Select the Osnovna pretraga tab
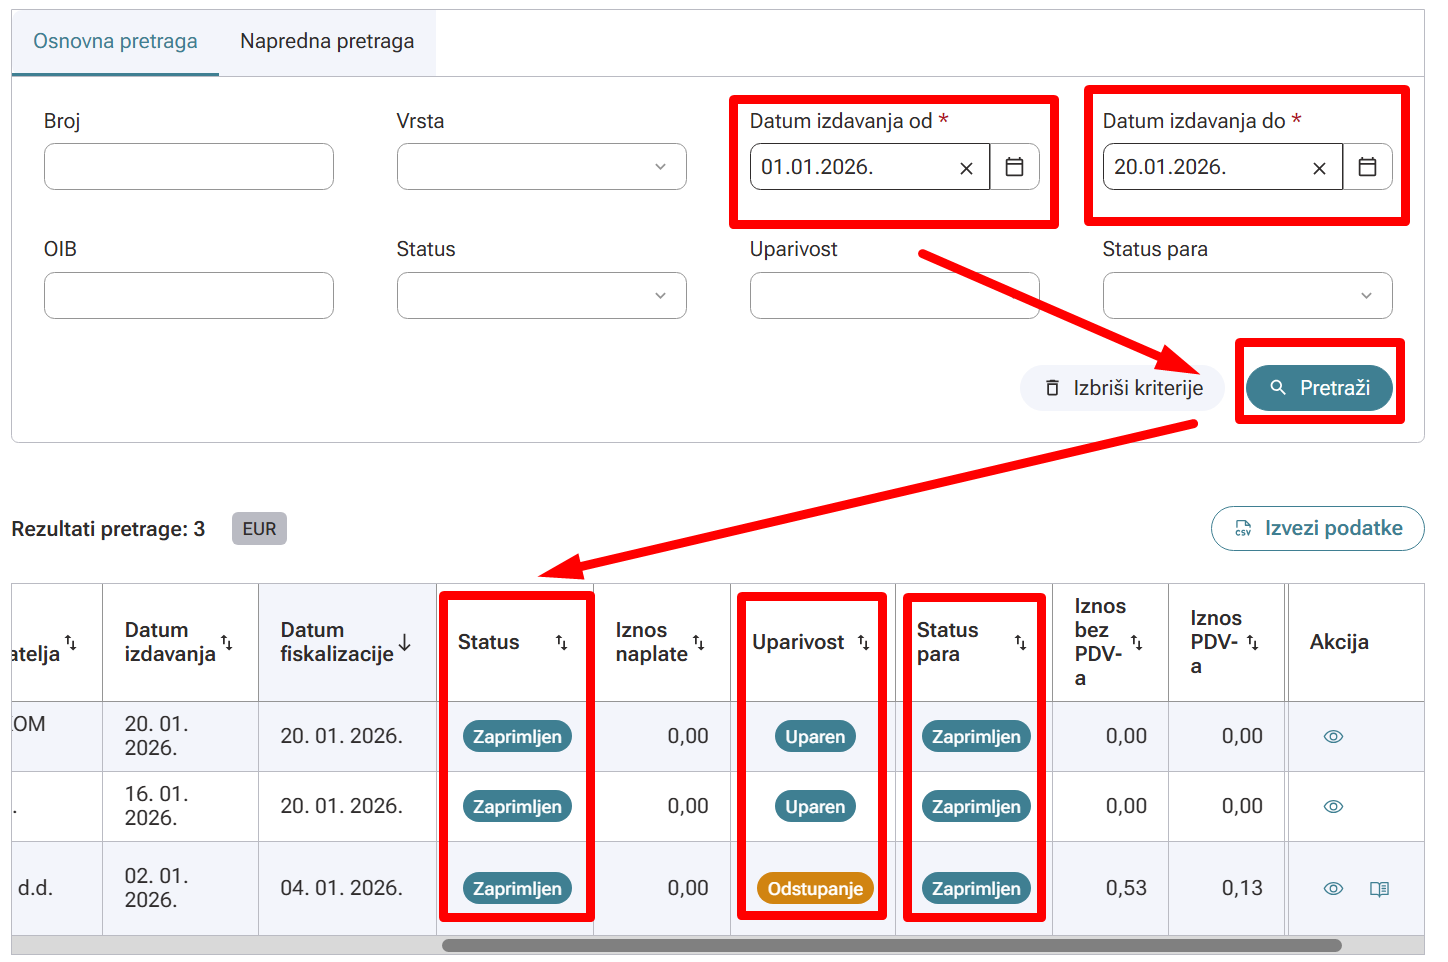This screenshot has height=962, width=1448. click(x=115, y=42)
